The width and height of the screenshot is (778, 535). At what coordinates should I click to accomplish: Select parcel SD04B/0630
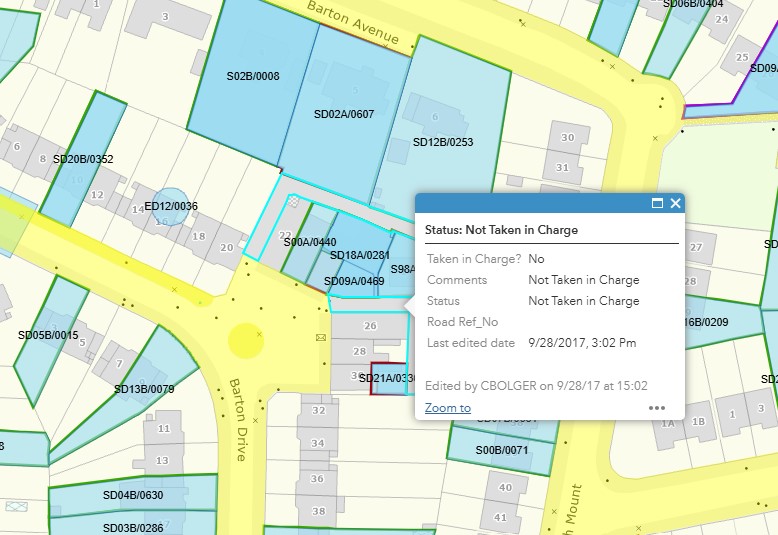(132, 495)
